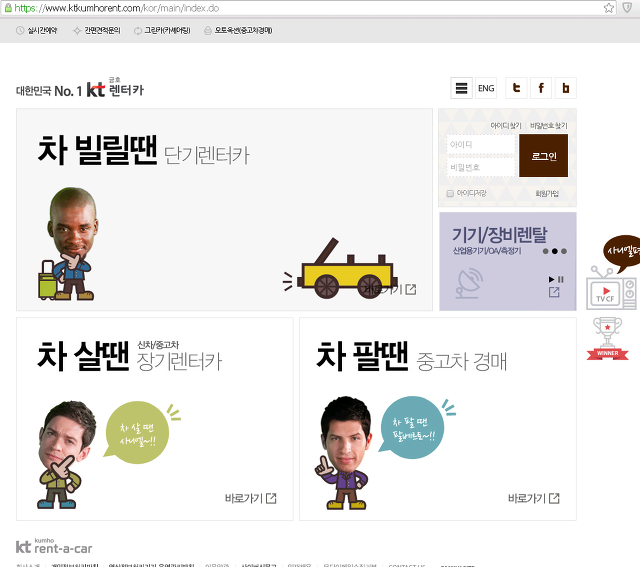Click the 차 살땐 장기렌터카 heading
The image size is (640, 567).
point(130,356)
